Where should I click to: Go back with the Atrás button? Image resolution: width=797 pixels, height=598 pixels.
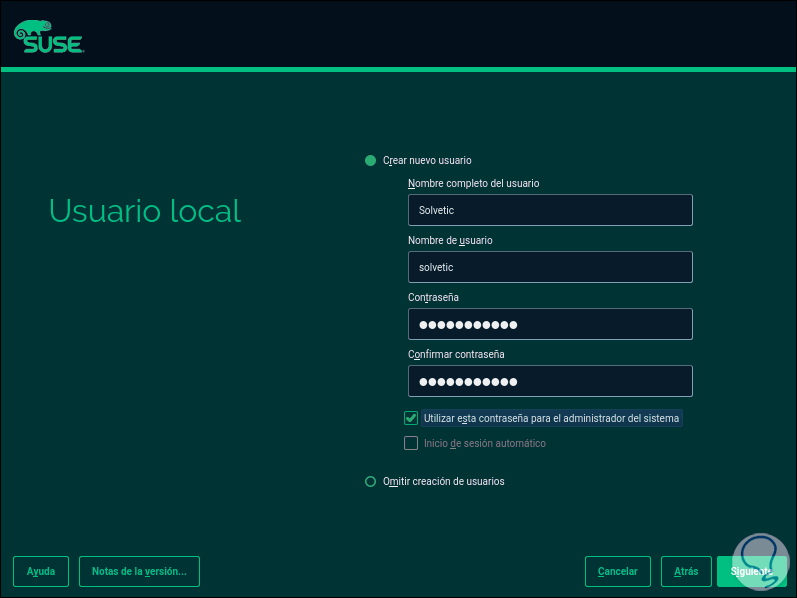coord(686,572)
